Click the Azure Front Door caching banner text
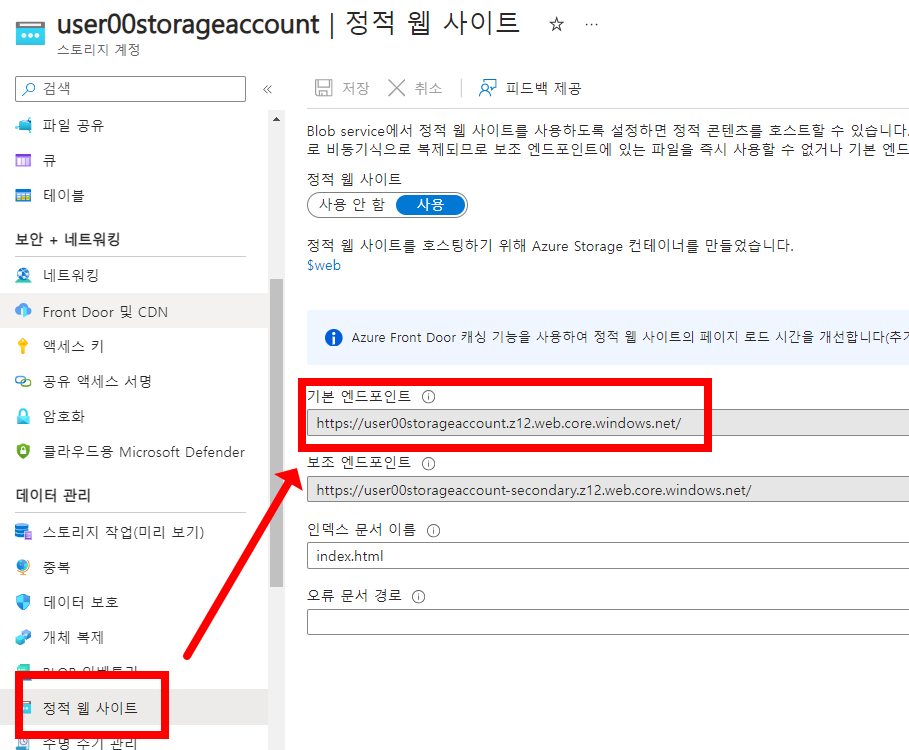This screenshot has width=909, height=750. pyautogui.click(x=630, y=337)
